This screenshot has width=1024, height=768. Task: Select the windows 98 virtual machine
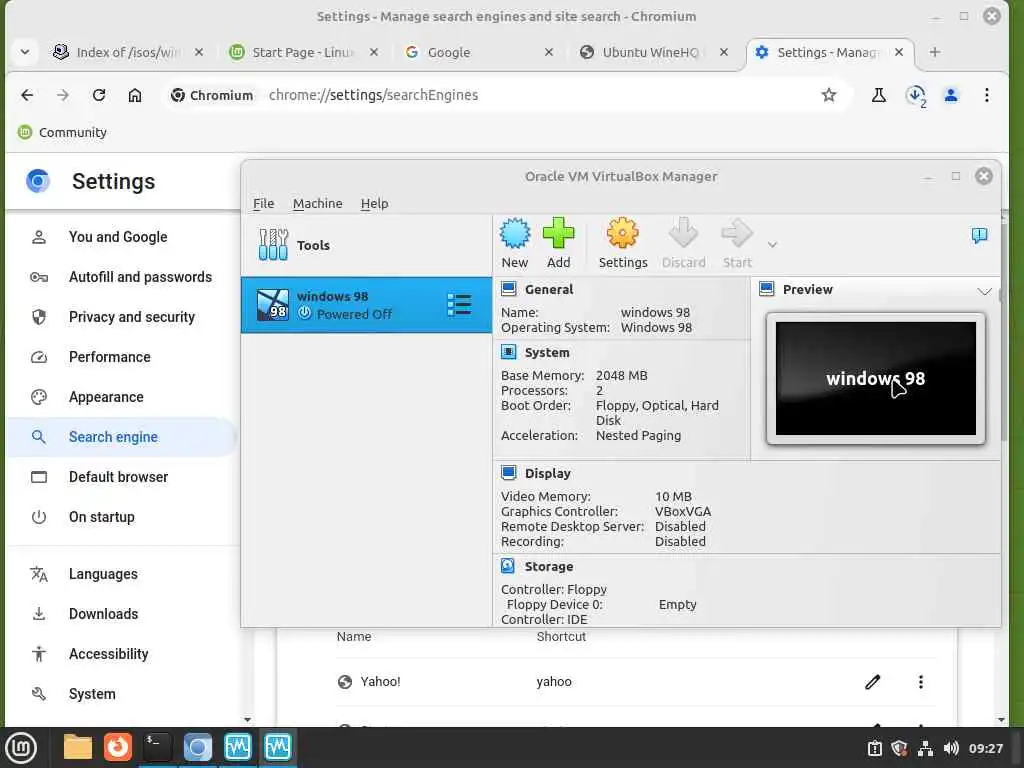pyautogui.click(x=366, y=305)
